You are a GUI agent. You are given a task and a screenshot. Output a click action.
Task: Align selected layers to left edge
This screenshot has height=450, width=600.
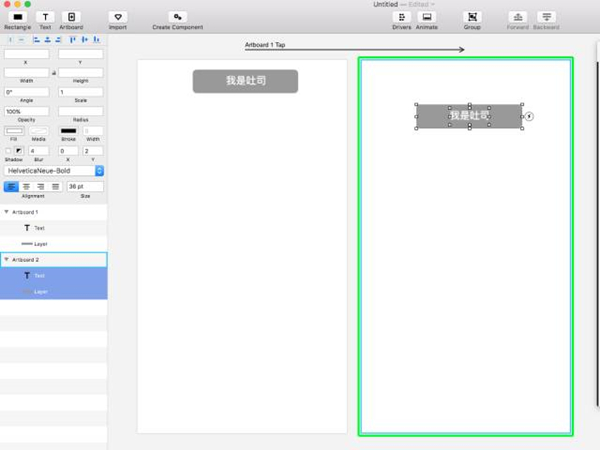[36, 39]
